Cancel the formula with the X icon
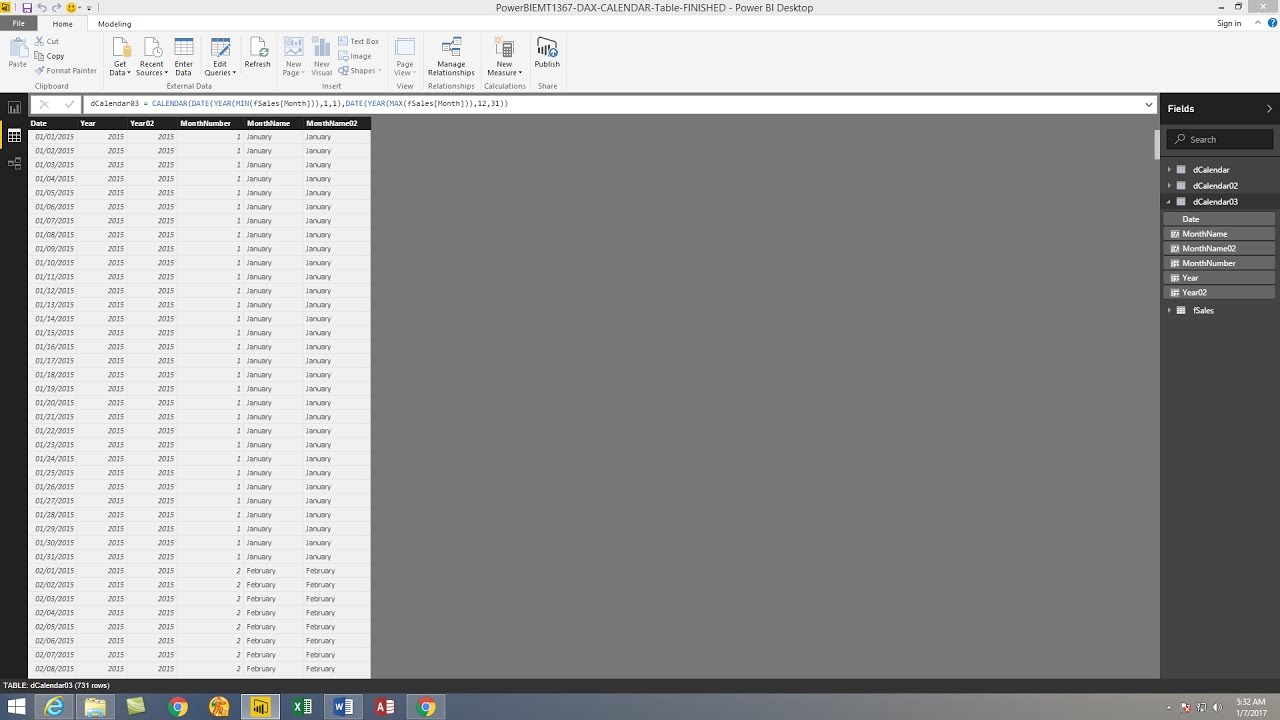Viewport: 1280px width, 720px height. click(44, 104)
